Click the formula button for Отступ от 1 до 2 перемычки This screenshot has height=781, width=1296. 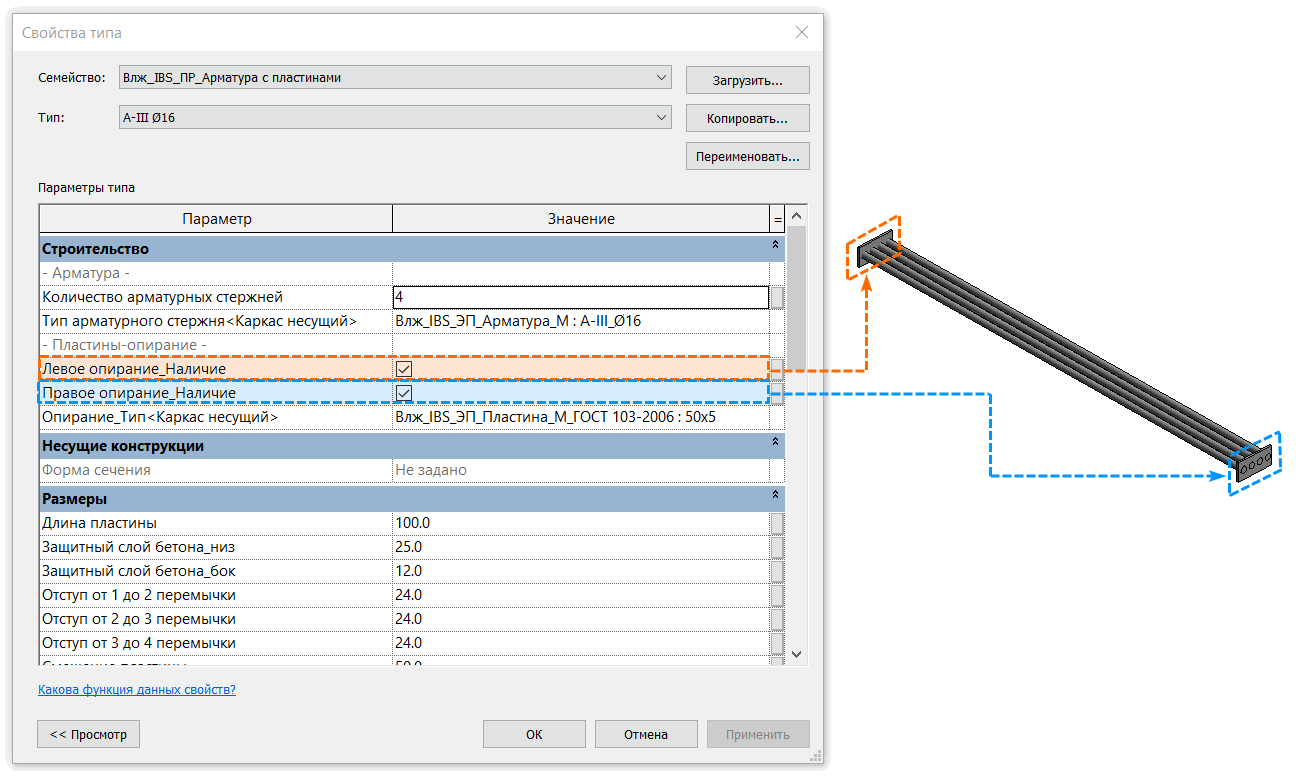pos(777,595)
